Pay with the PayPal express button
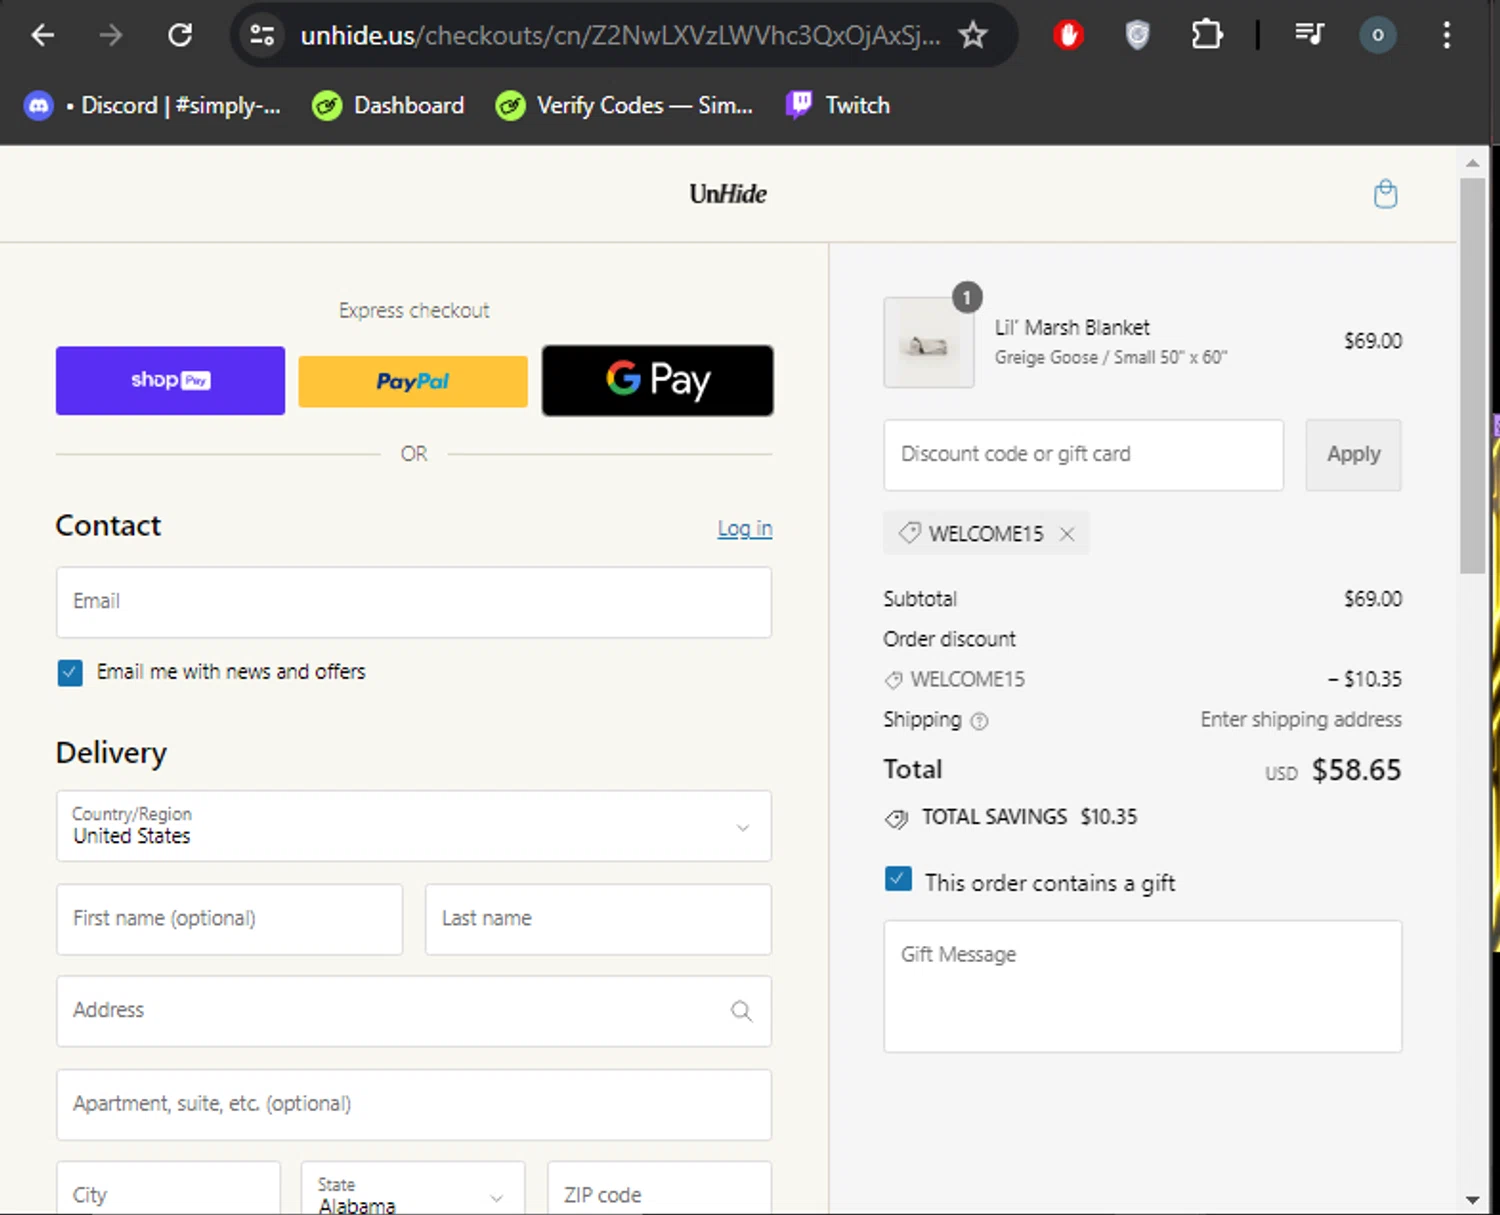This screenshot has height=1215, width=1500. point(412,381)
